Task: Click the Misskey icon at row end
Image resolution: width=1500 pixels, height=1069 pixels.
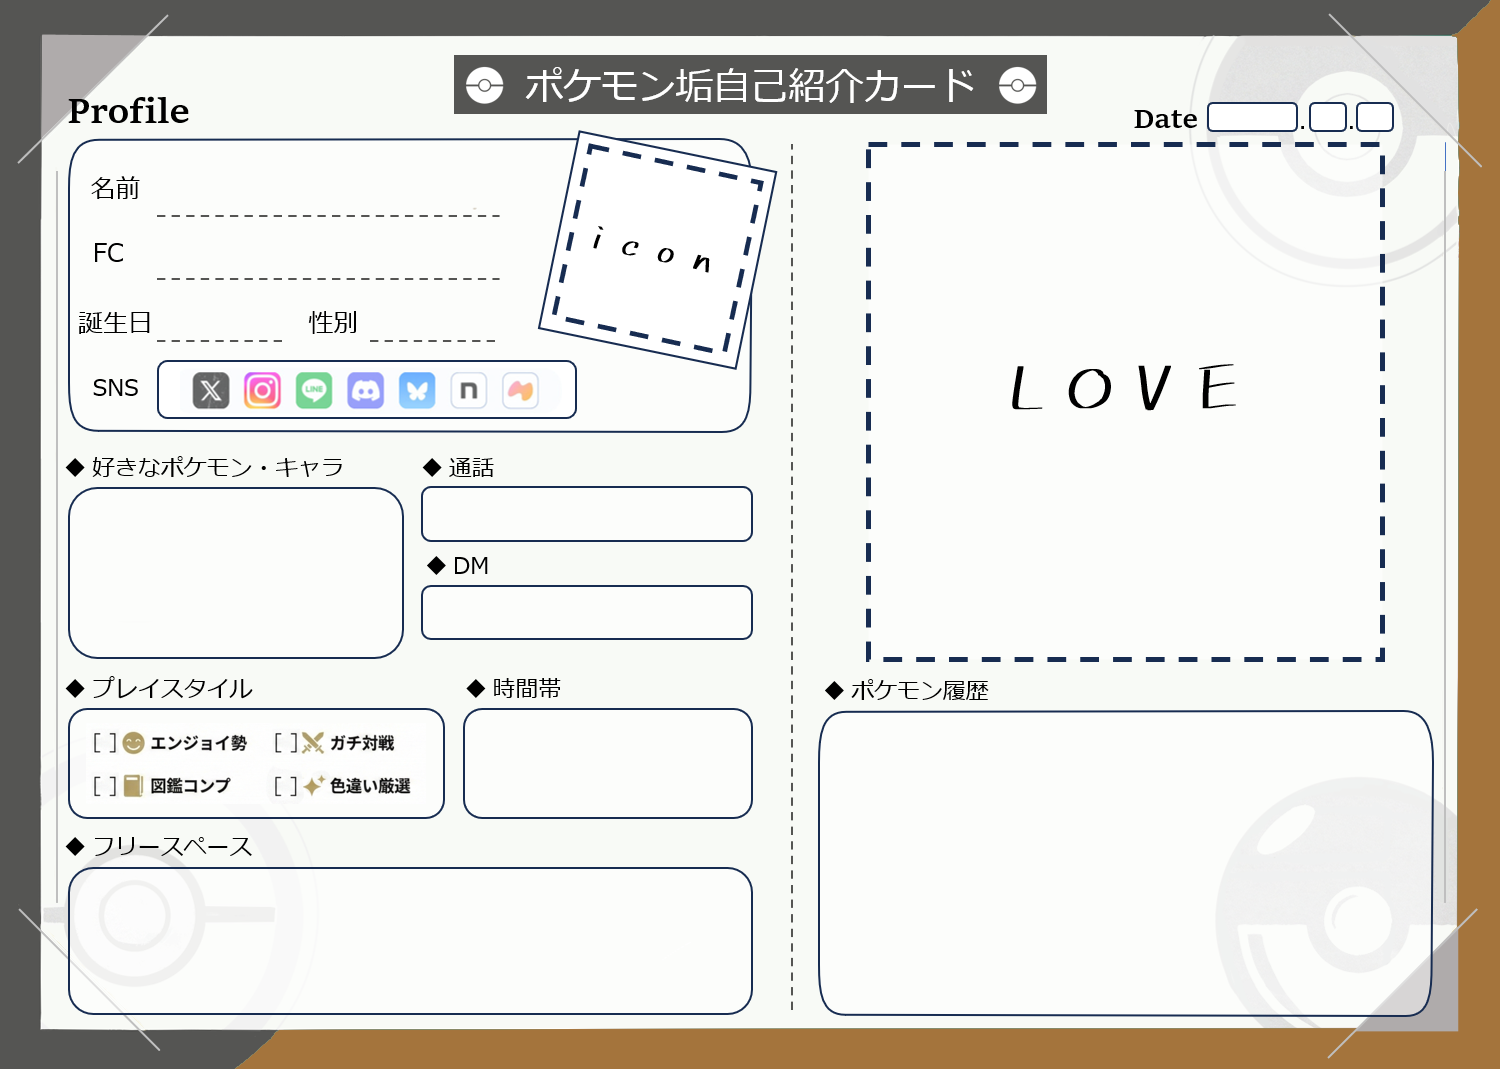Action: [x=519, y=390]
